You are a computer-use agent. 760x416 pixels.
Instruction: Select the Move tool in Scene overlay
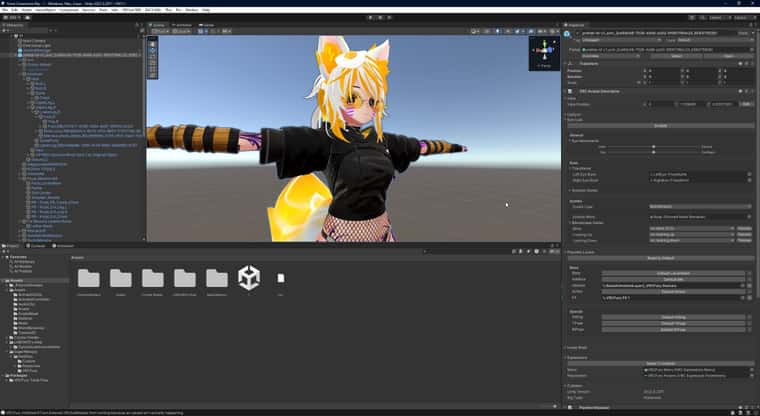coord(153,50)
